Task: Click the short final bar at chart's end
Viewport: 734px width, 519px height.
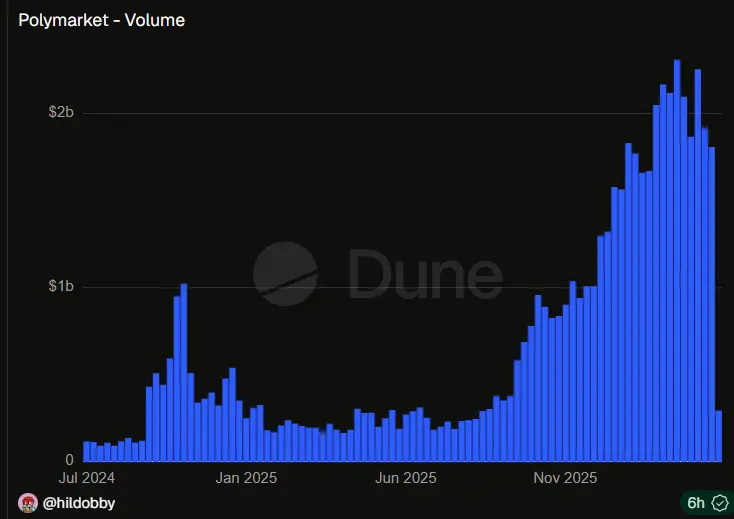Action: coord(719,436)
